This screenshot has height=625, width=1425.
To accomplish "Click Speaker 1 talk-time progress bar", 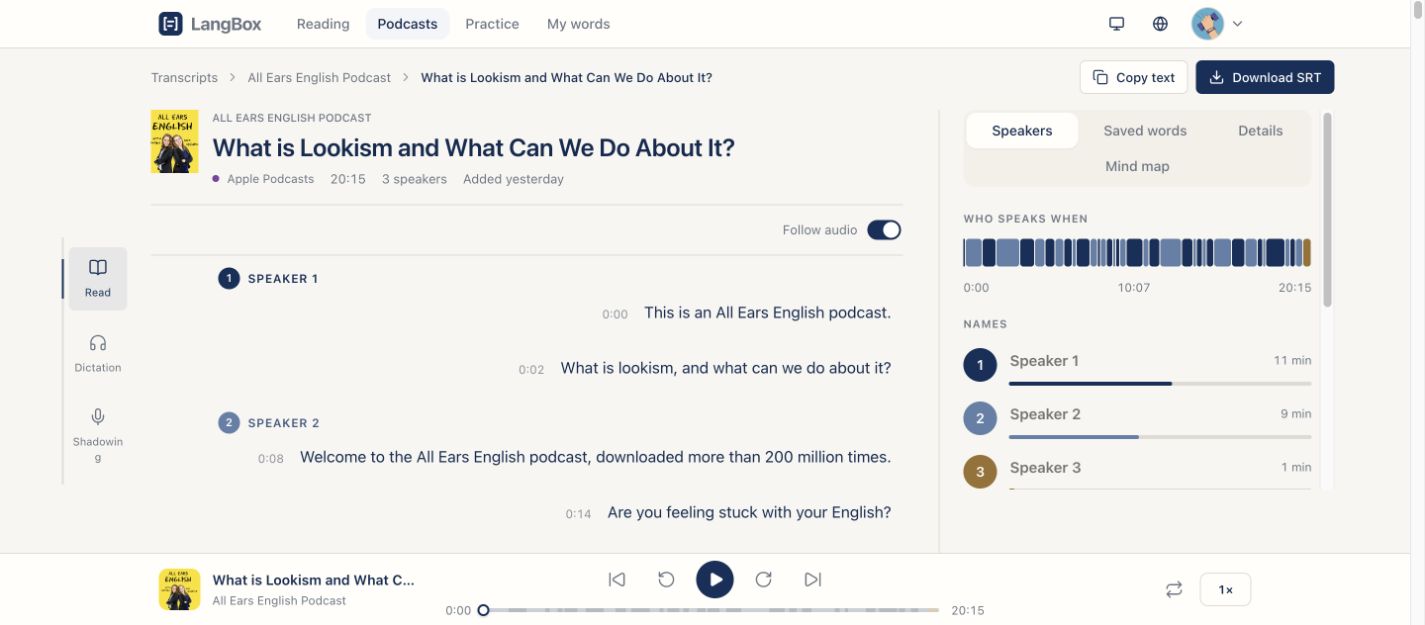I will 1160,384.
